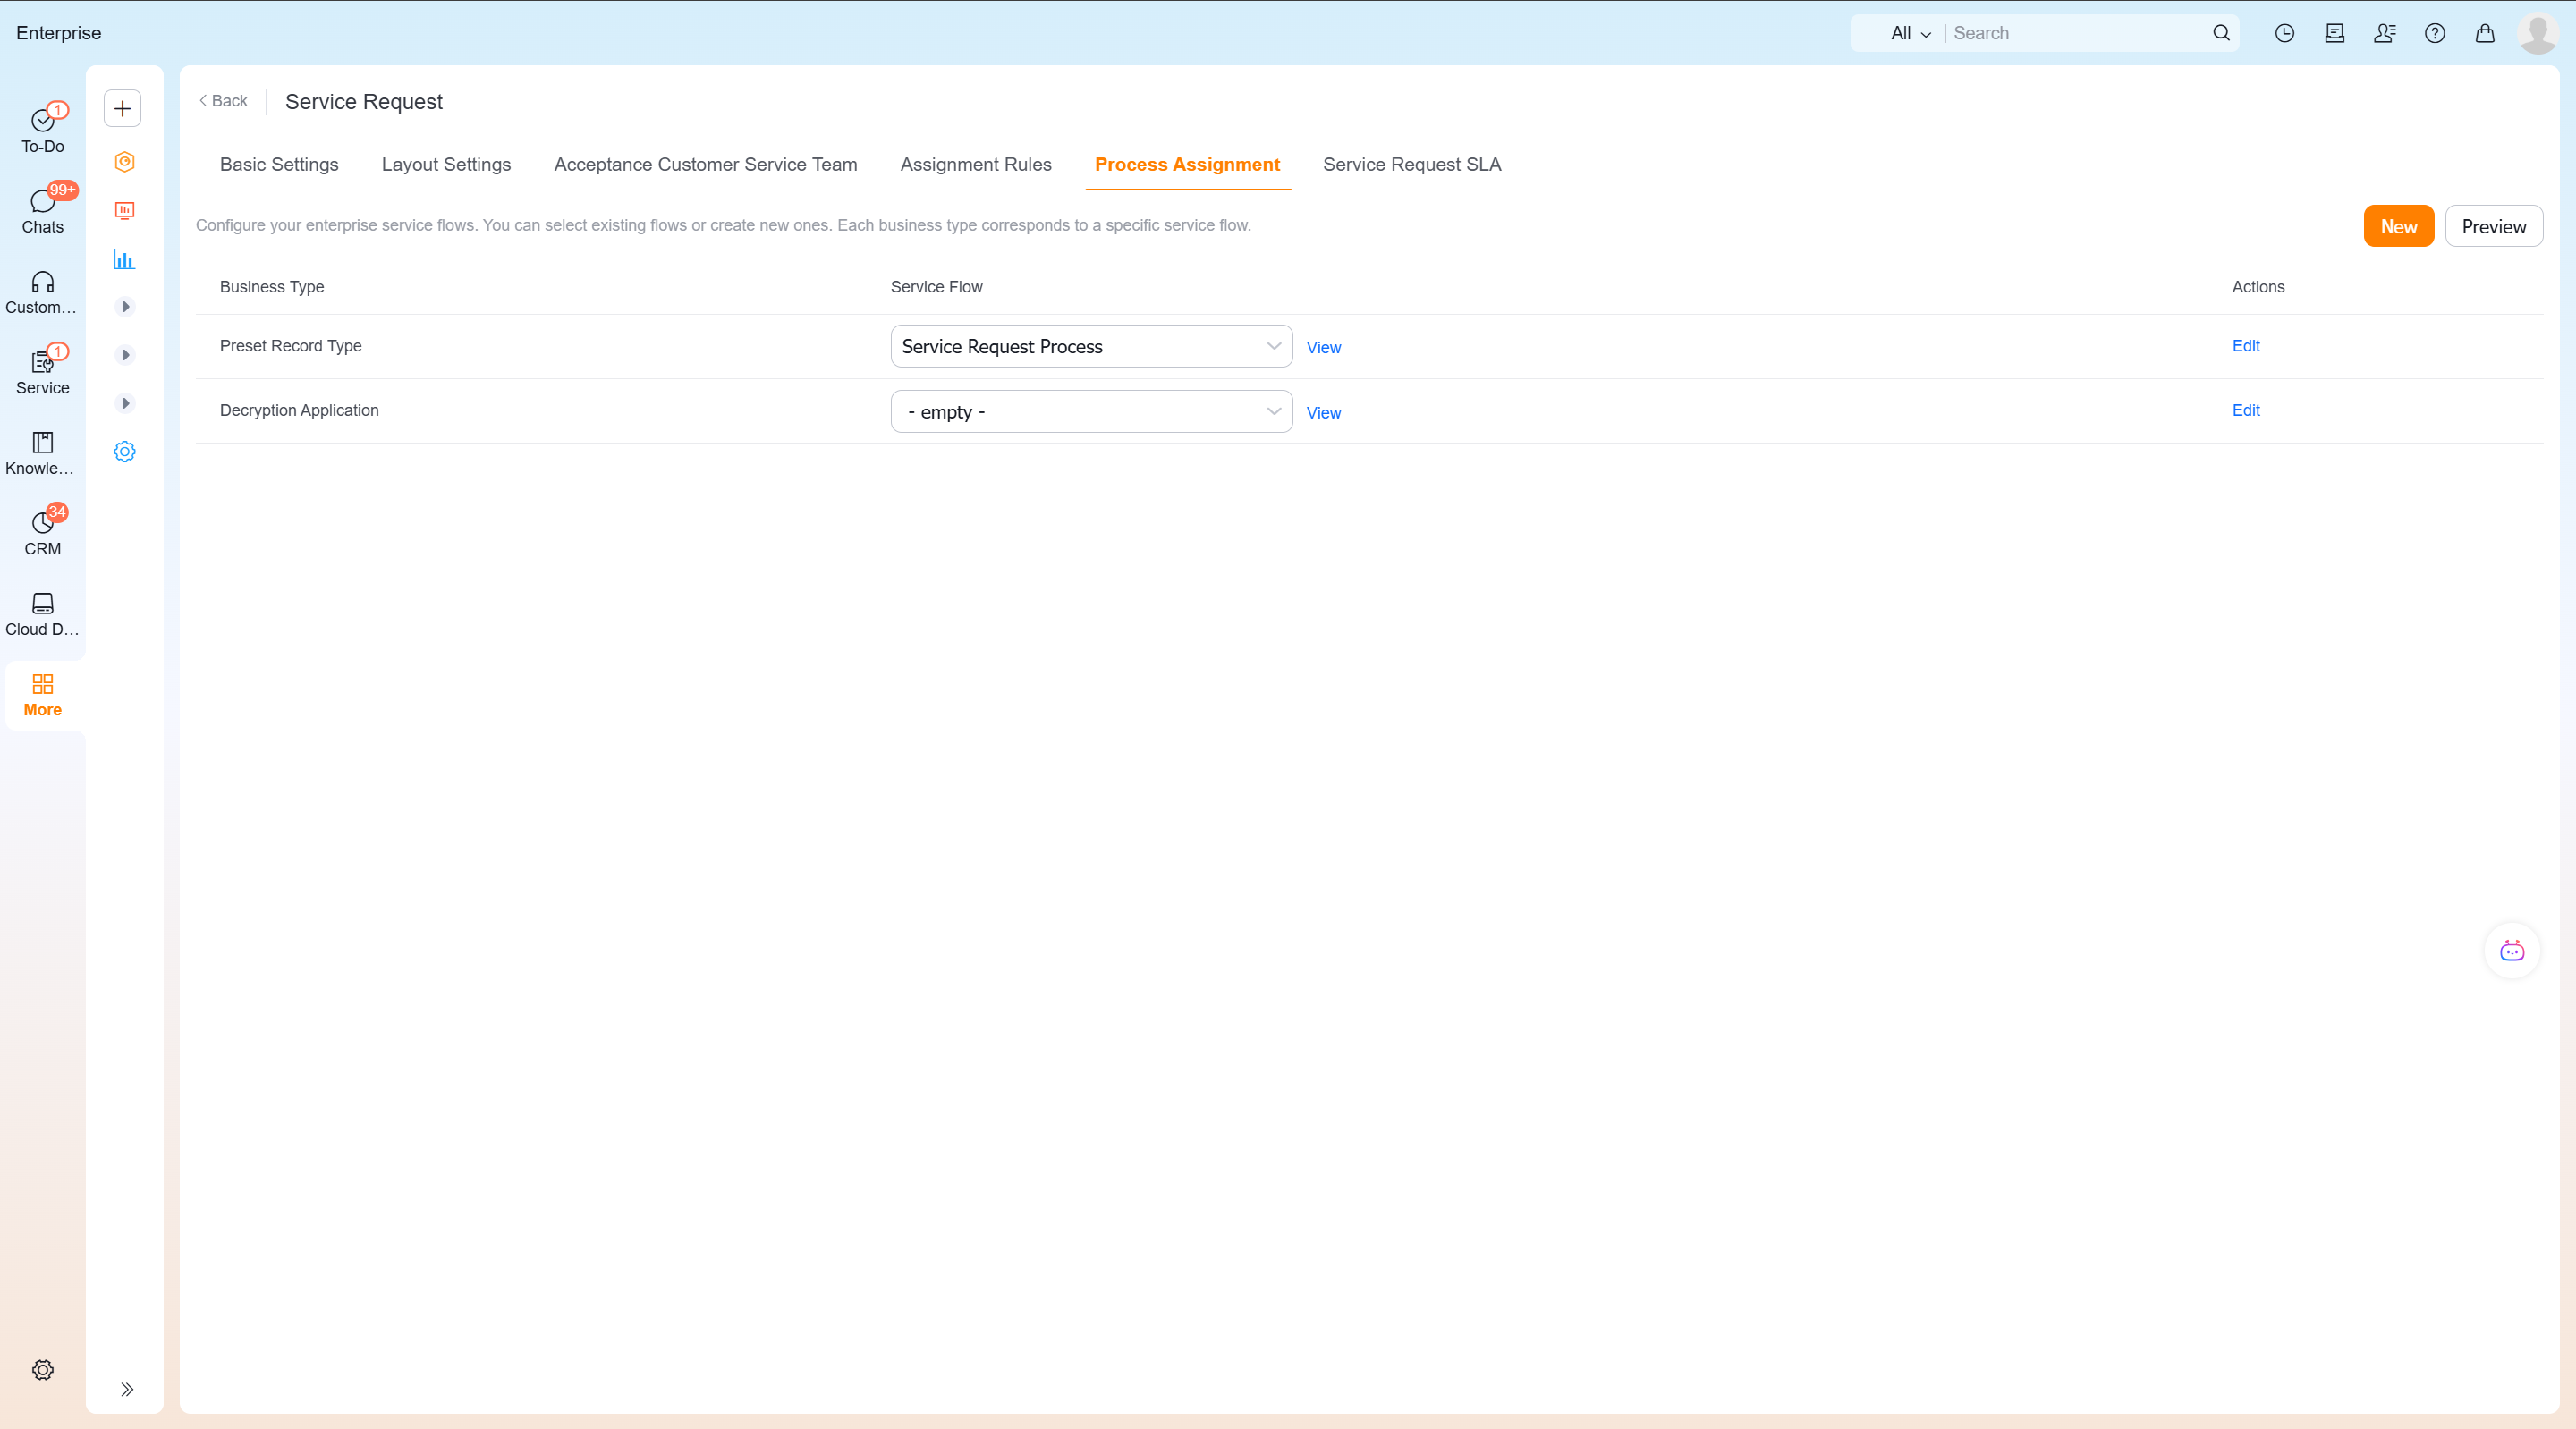Click View for Preset Record Type
Screen dimensions: 2576x1429
(x=1323, y=347)
